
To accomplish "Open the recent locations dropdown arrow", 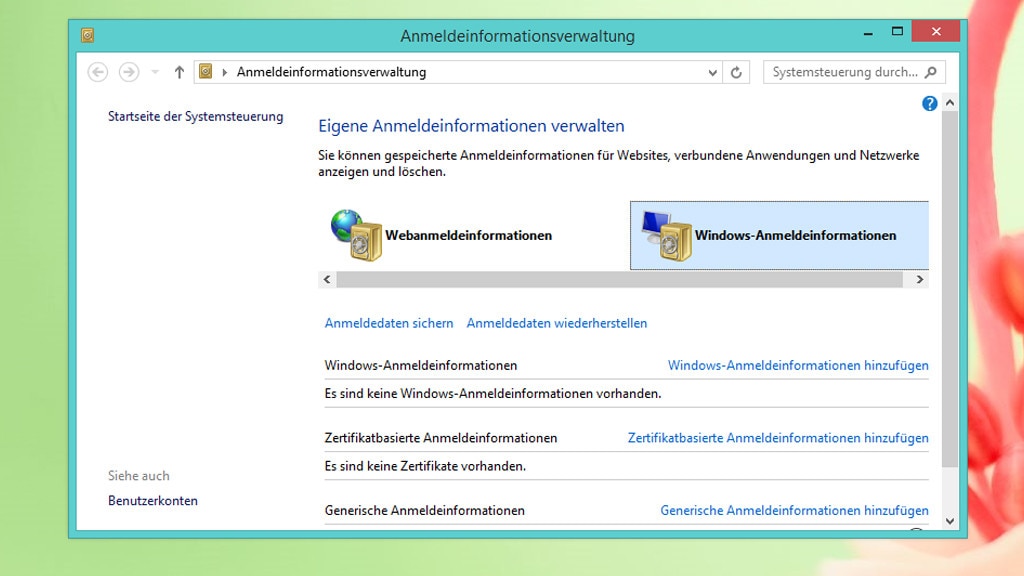I will (155, 72).
